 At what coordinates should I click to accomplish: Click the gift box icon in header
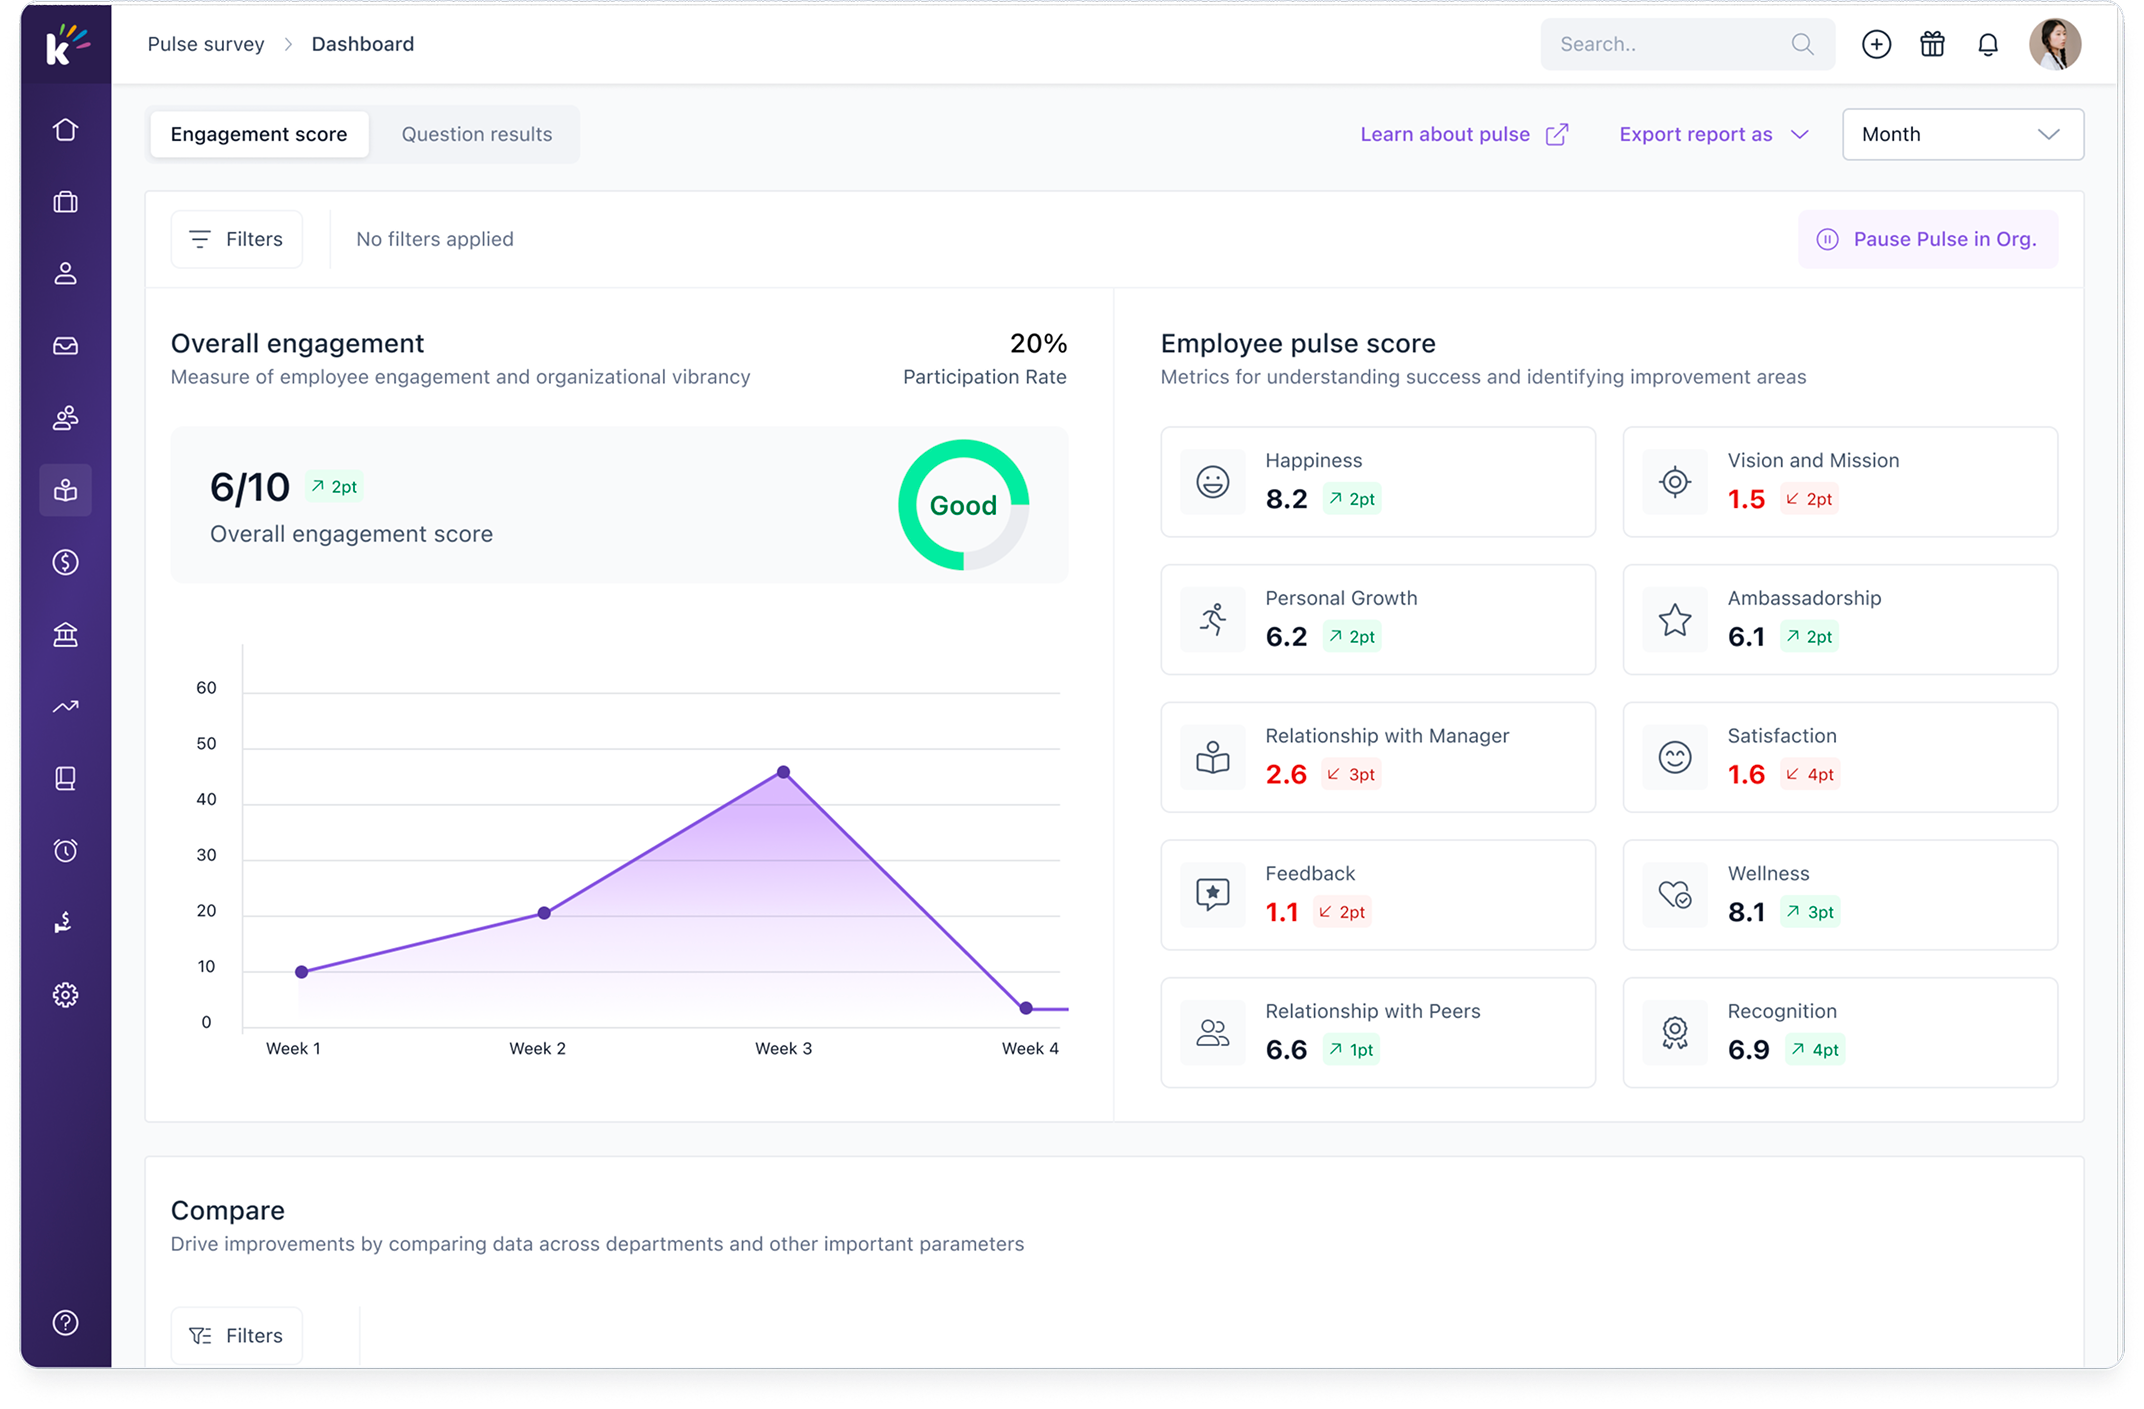[x=1932, y=44]
